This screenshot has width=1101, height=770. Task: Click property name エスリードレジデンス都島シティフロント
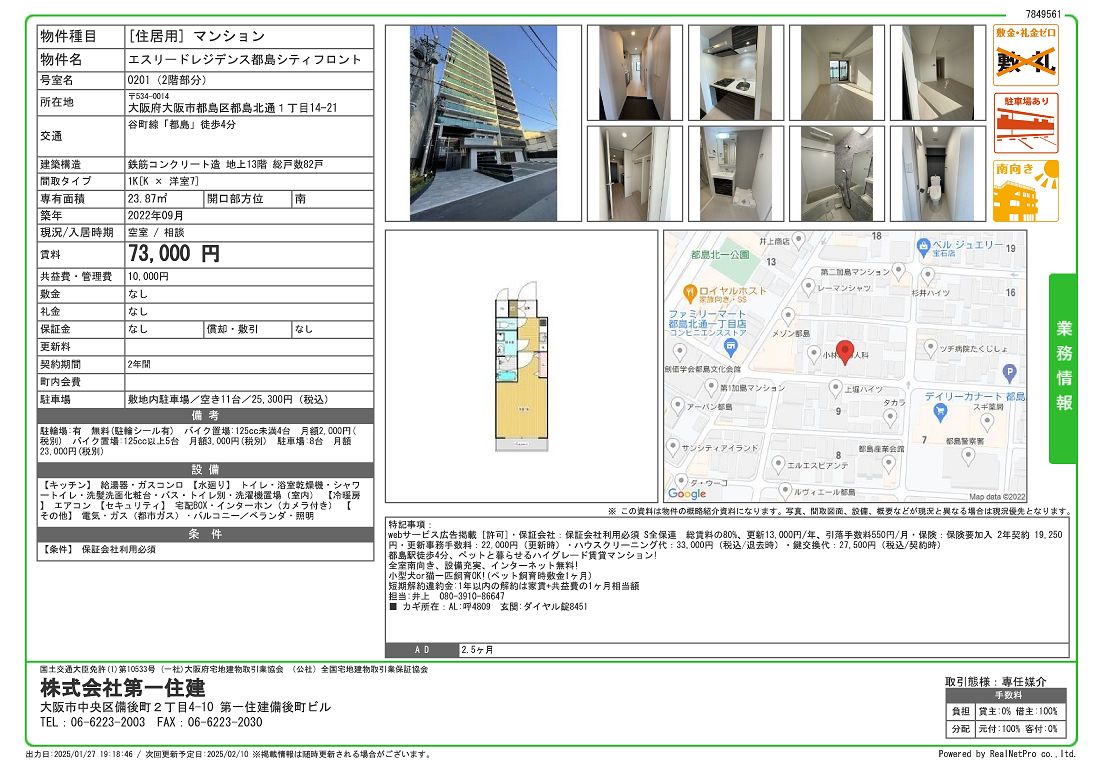click(244, 60)
